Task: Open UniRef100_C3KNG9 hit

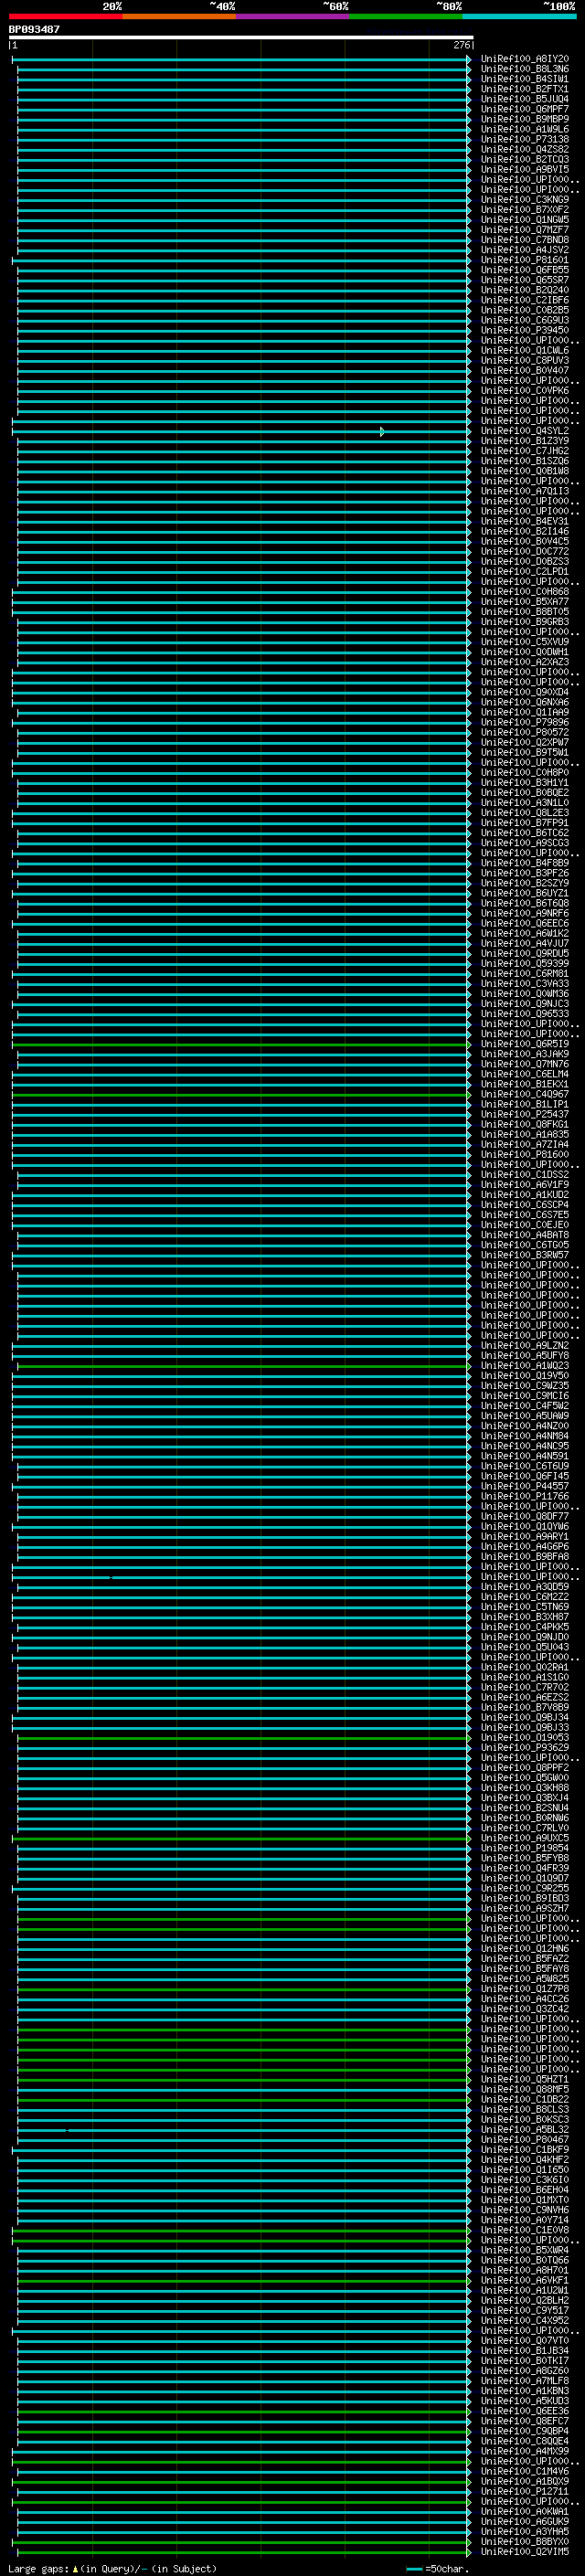Action: pyautogui.click(x=525, y=199)
